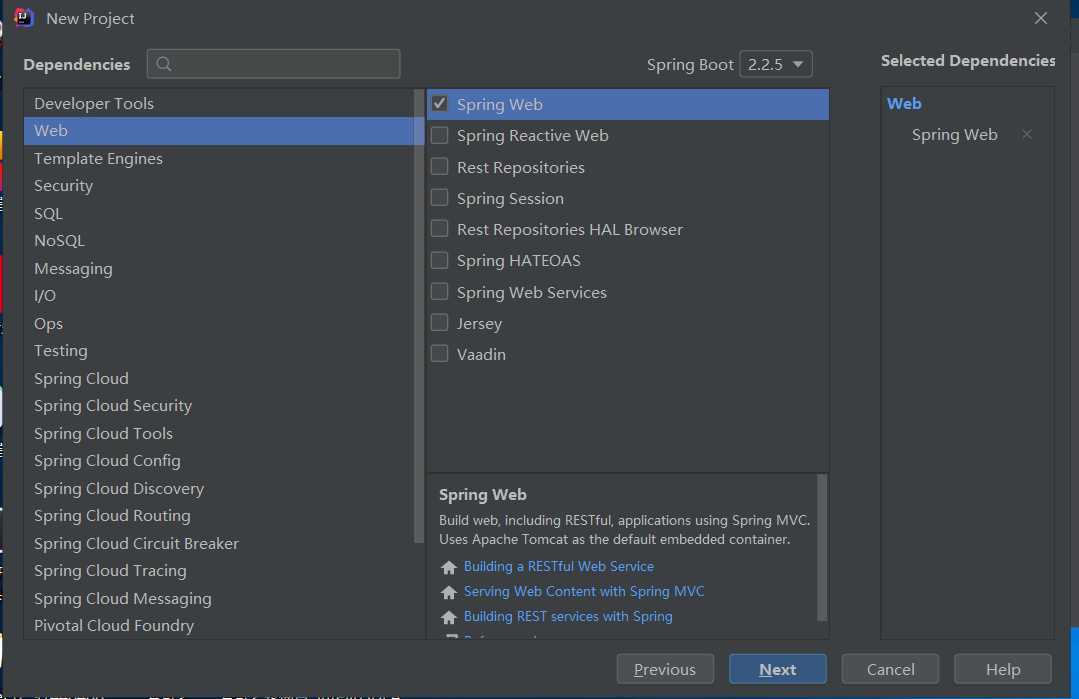Select Spring Cloud Config category

pos(219,461)
